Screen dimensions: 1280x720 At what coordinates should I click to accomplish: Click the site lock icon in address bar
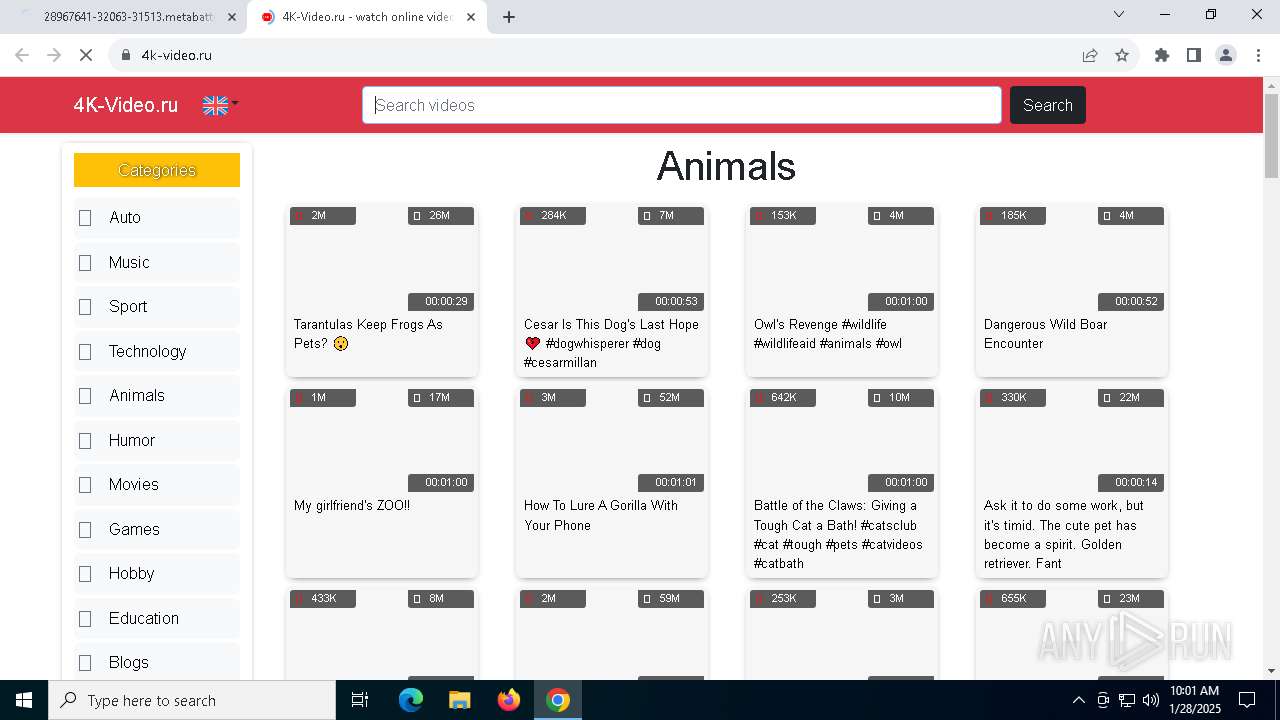(x=126, y=55)
